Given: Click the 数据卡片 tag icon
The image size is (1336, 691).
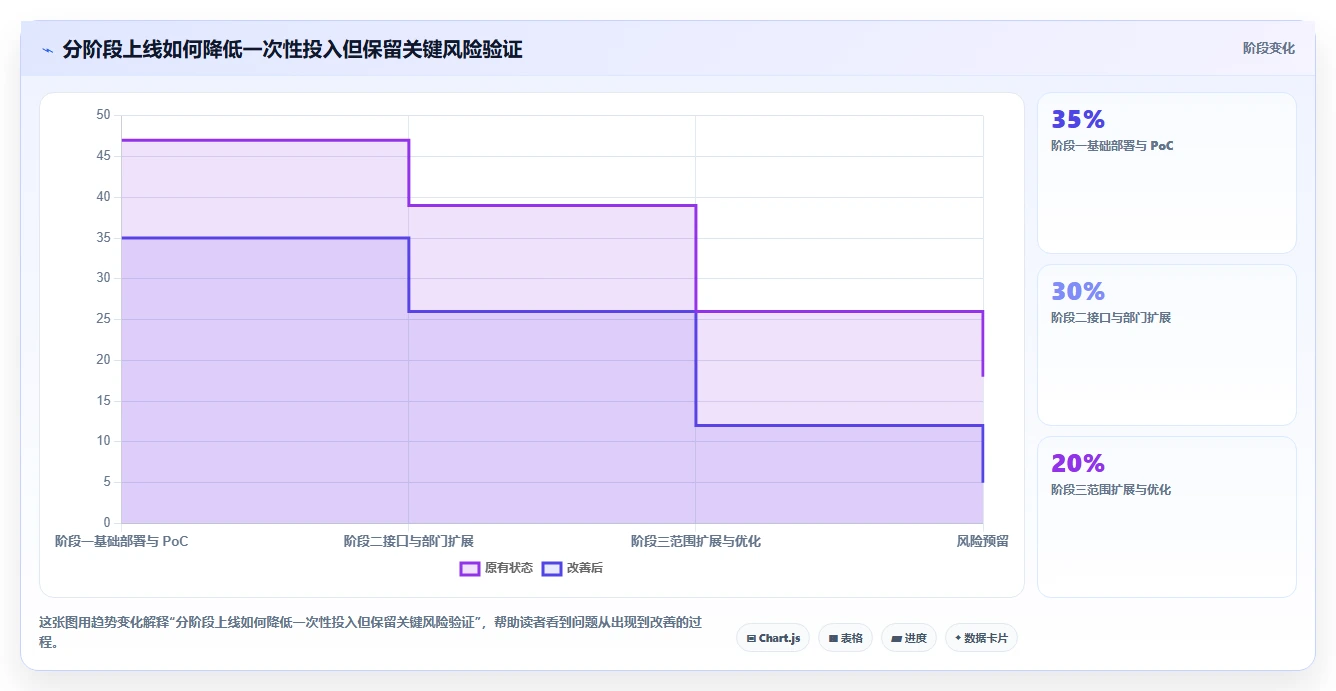Looking at the screenshot, I should (958, 638).
